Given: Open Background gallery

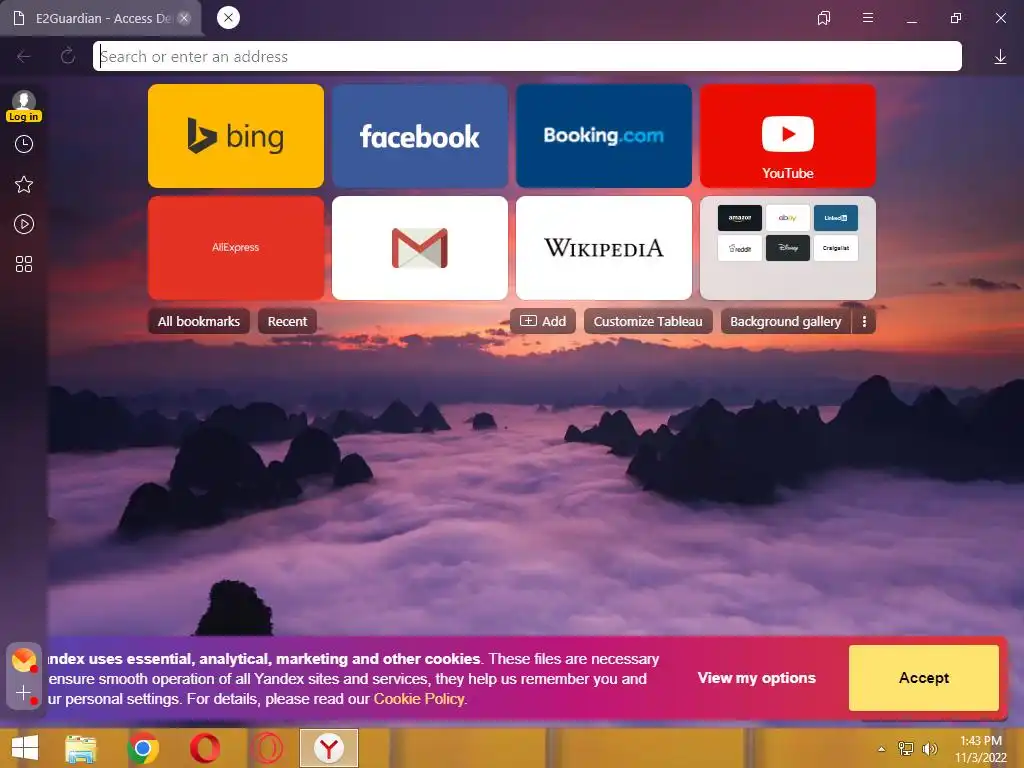Looking at the screenshot, I should point(786,321).
